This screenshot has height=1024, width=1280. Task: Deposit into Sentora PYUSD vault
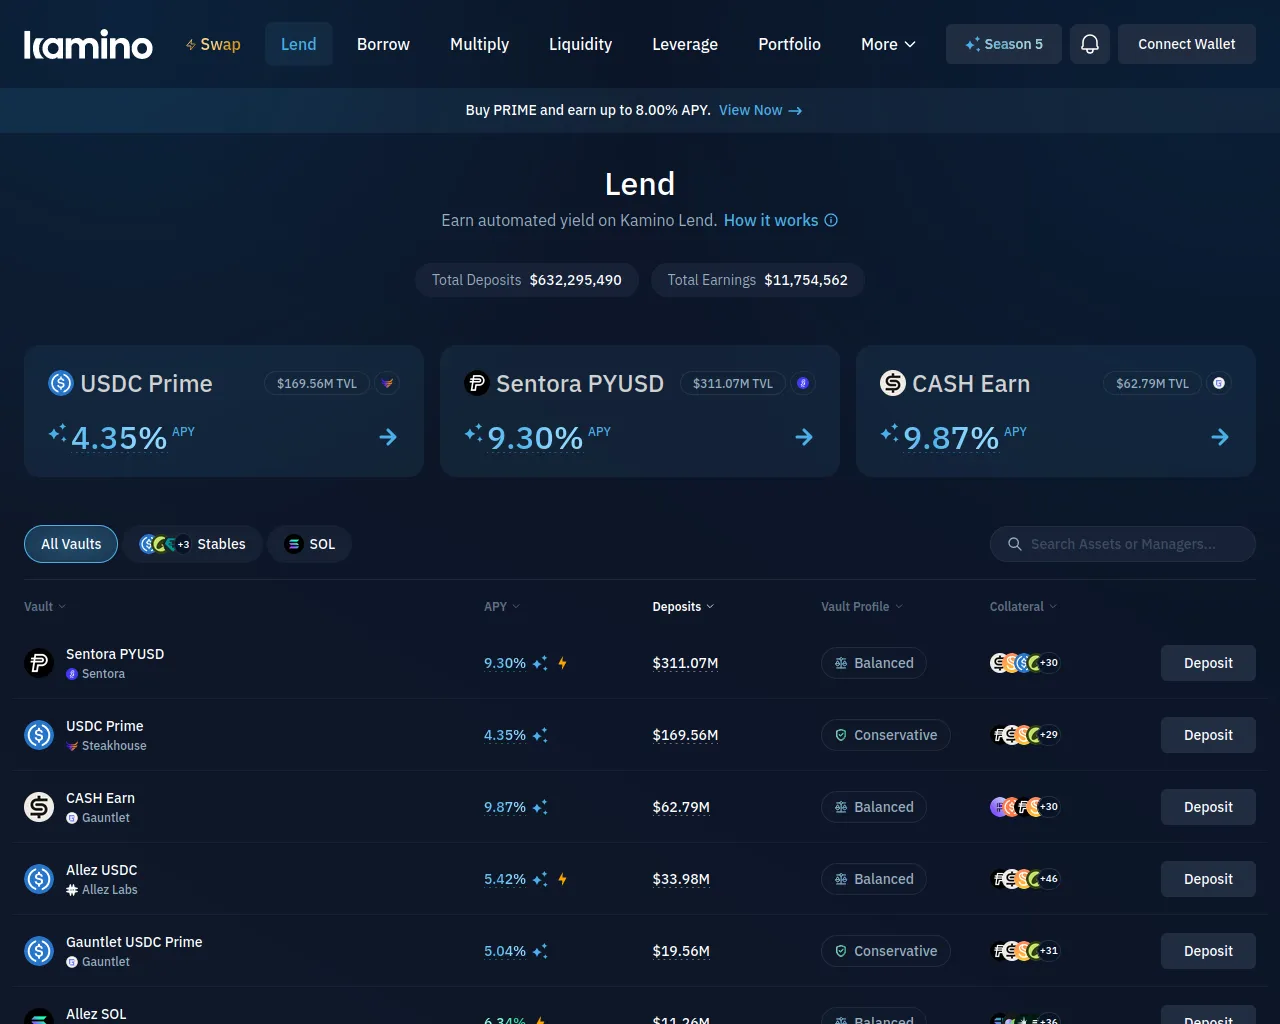click(1208, 663)
